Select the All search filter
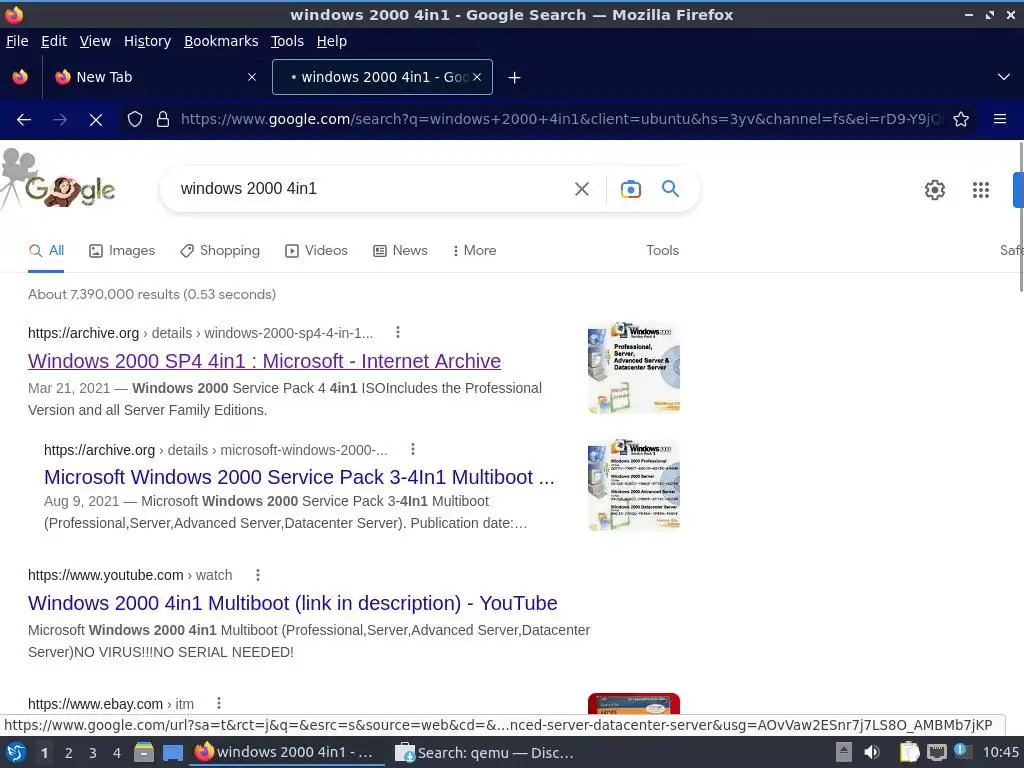Image resolution: width=1024 pixels, height=768 pixels. 46,251
